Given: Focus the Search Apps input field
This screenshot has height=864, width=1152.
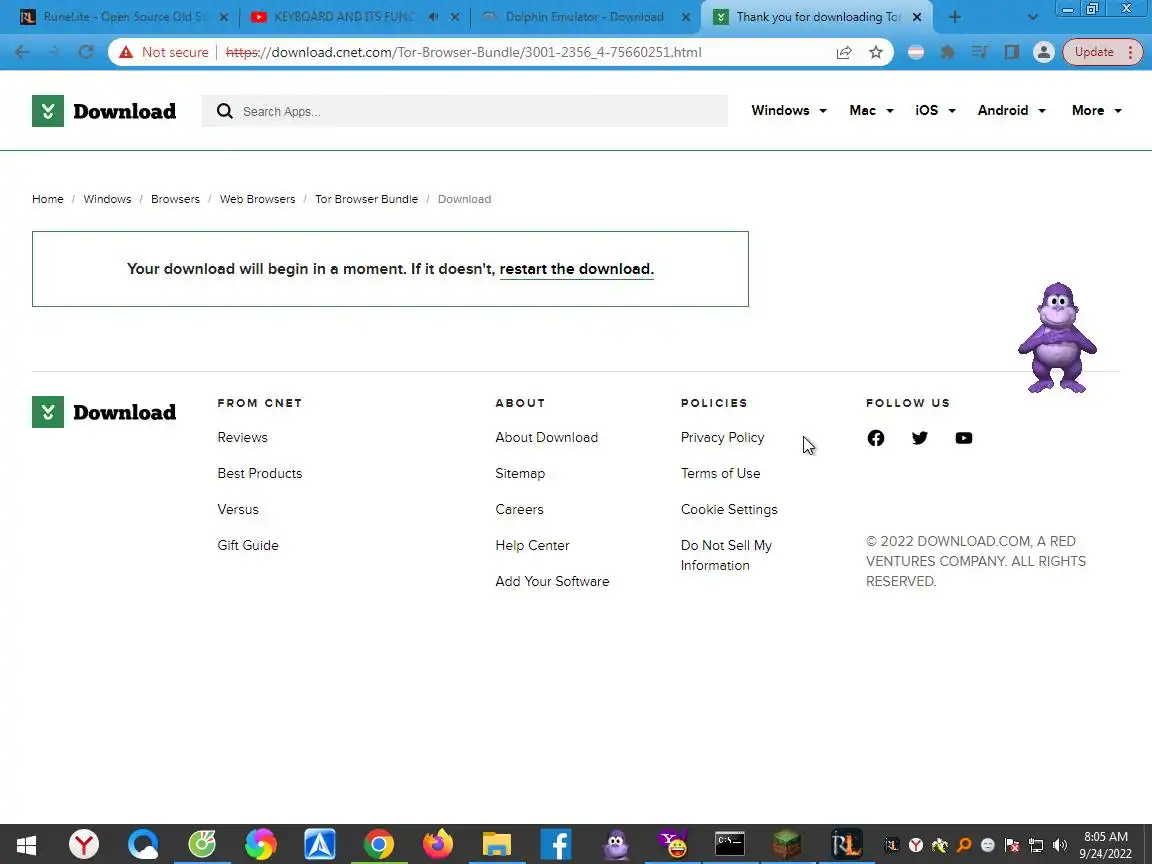Looking at the screenshot, I should pos(464,111).
